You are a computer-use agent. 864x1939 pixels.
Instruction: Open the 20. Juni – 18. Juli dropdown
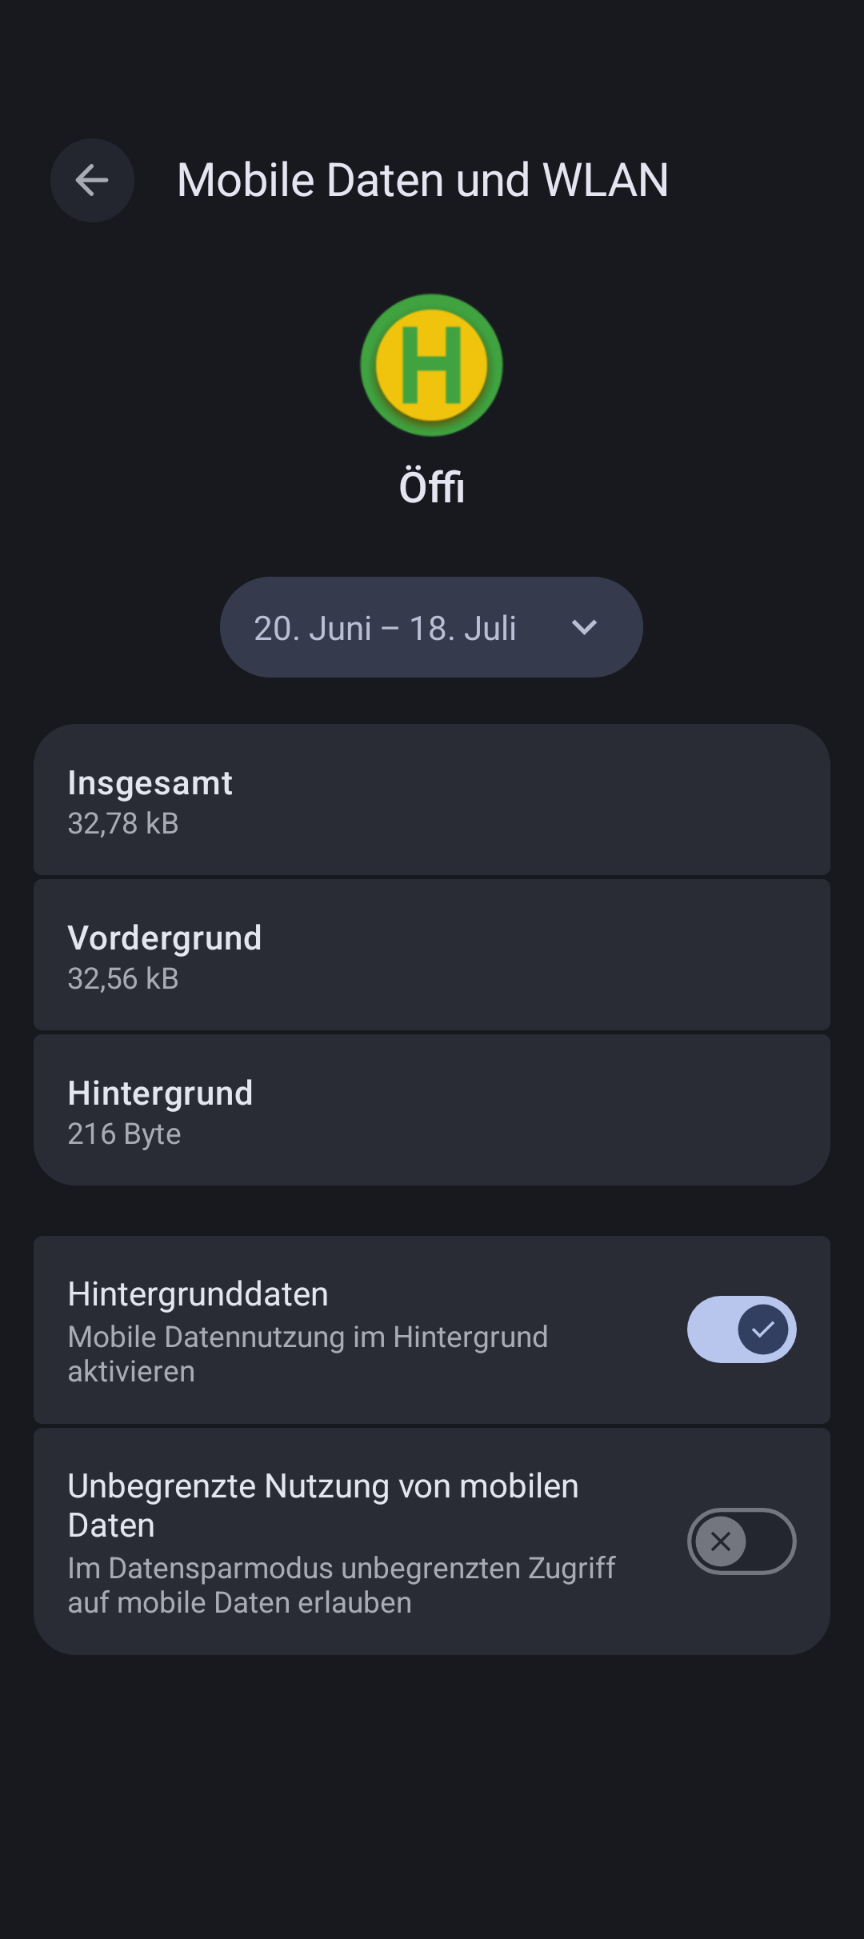(x=431, y=627)
